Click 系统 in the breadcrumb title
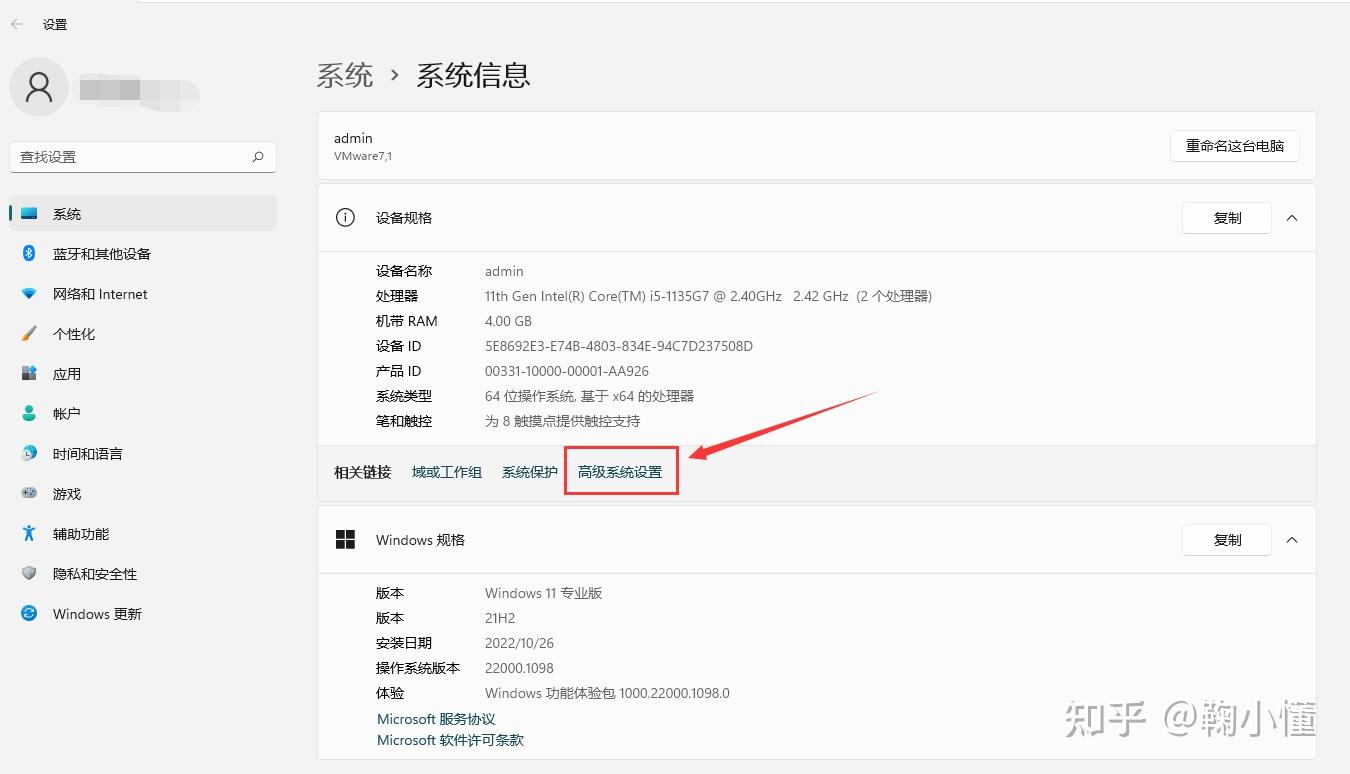This screenshot has width=1350, height=774. point(345,75)
